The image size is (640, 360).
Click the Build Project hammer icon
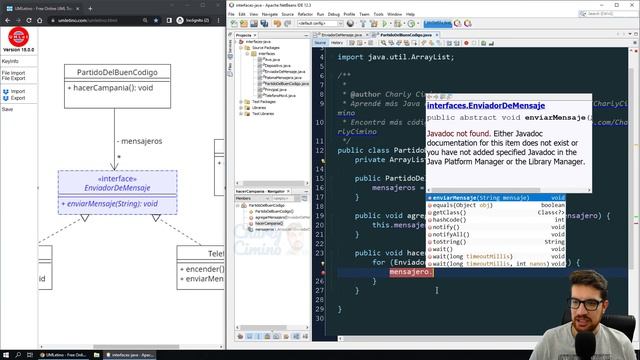coord(363,24)
